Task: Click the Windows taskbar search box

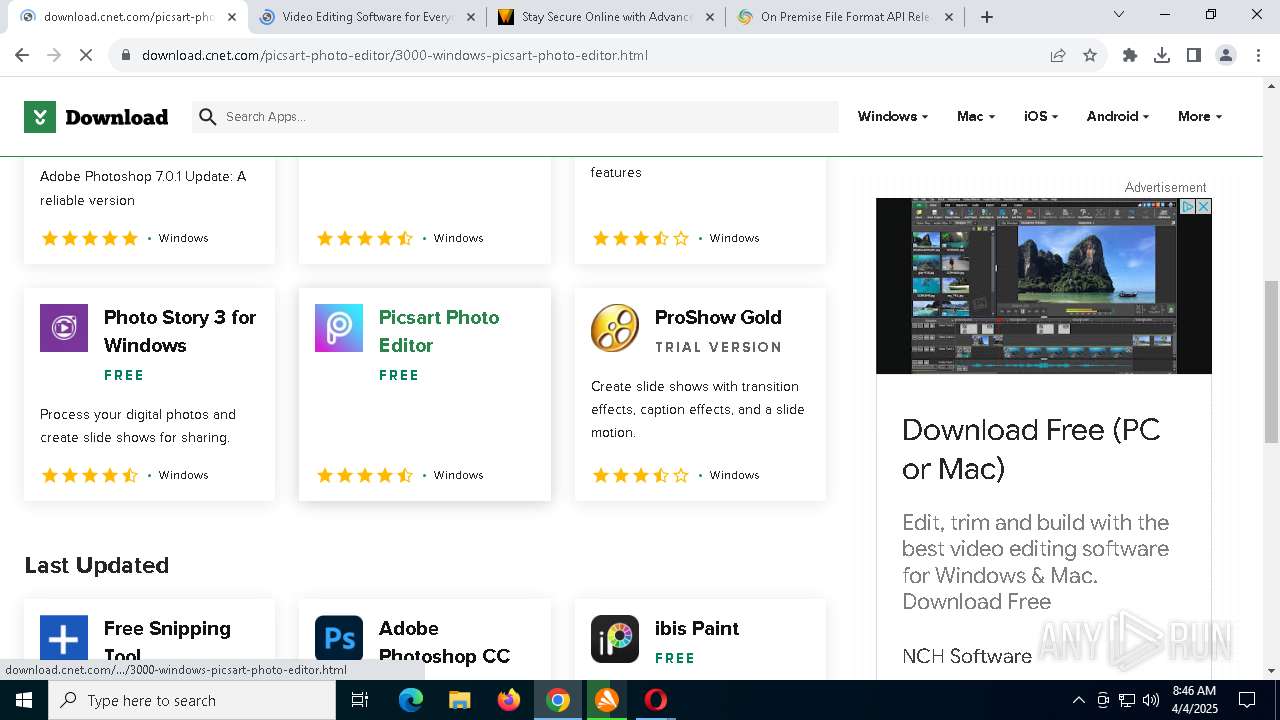Action: pos(192,700)
